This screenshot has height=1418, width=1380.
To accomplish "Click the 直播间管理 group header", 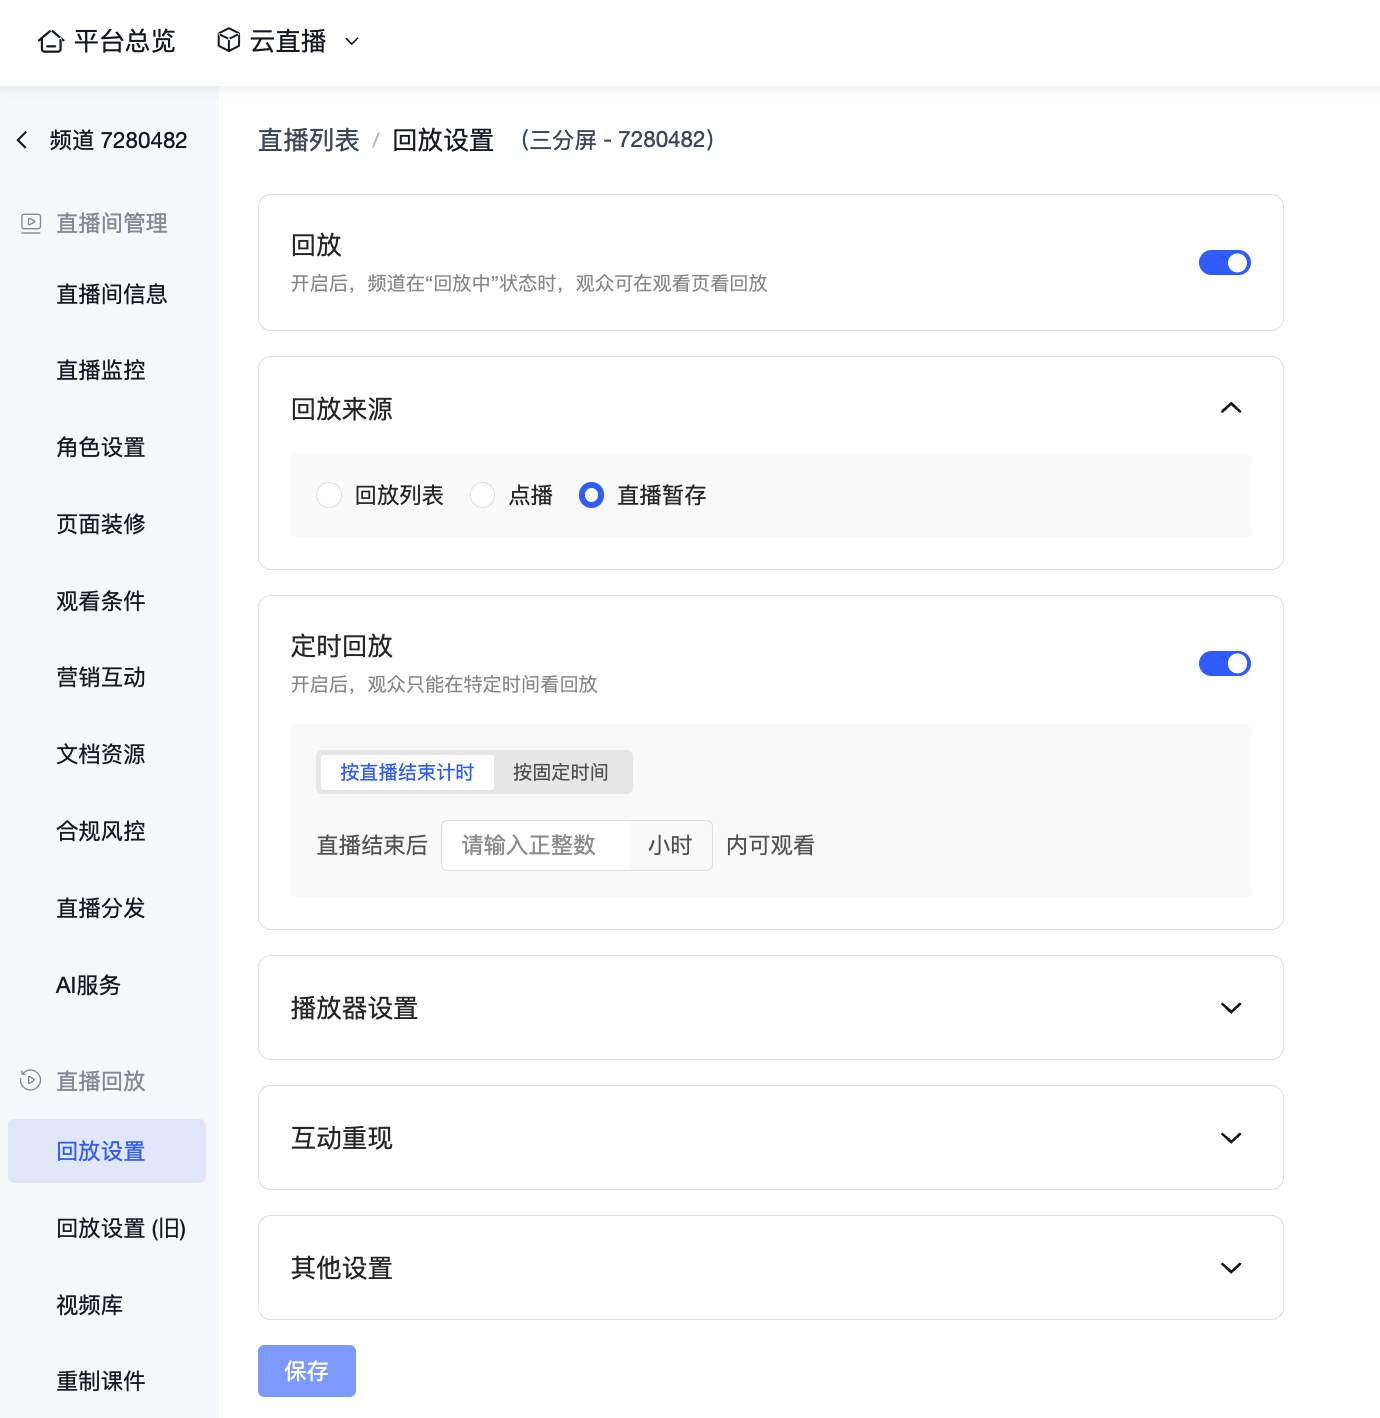I will click(112, 223).
